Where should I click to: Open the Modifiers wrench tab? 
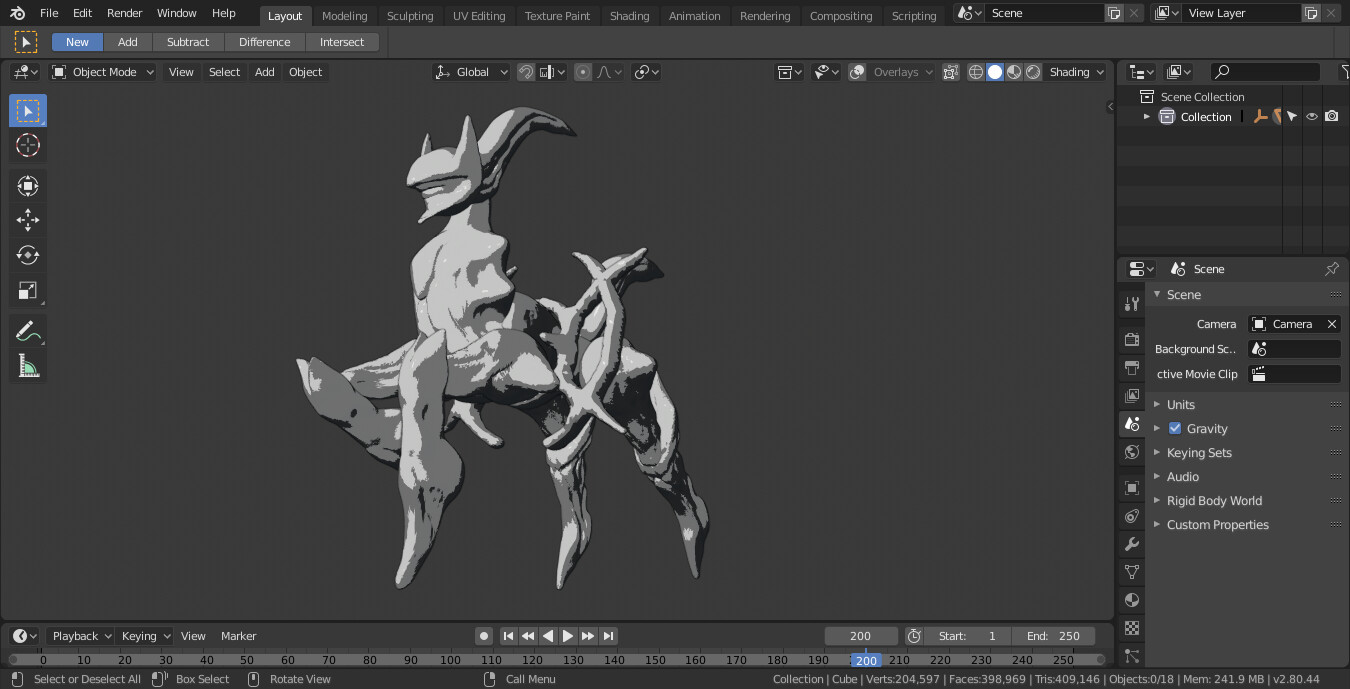[1132, 544]
